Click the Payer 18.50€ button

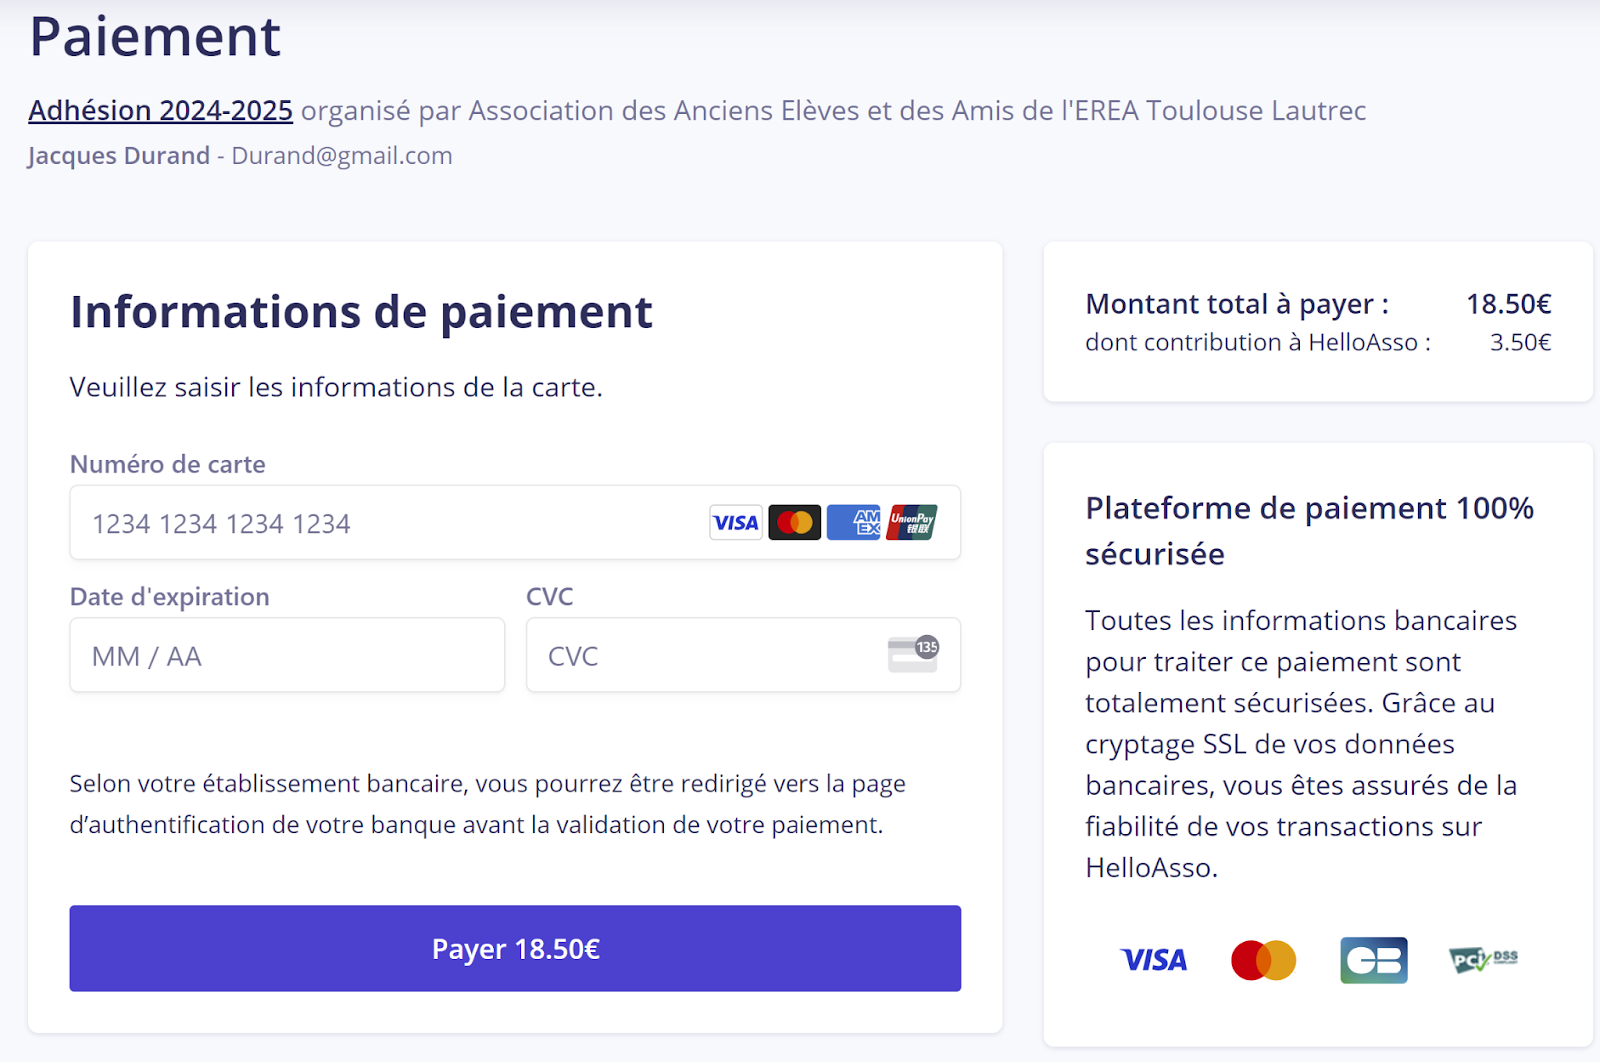[x=515, y=949]
